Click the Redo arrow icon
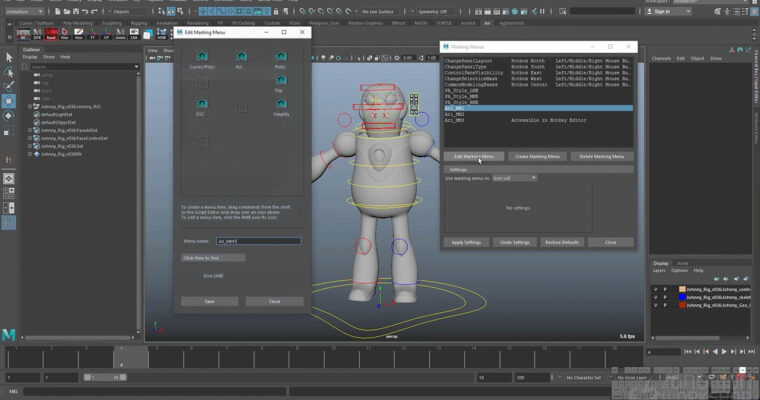 (x=95, y=11)
